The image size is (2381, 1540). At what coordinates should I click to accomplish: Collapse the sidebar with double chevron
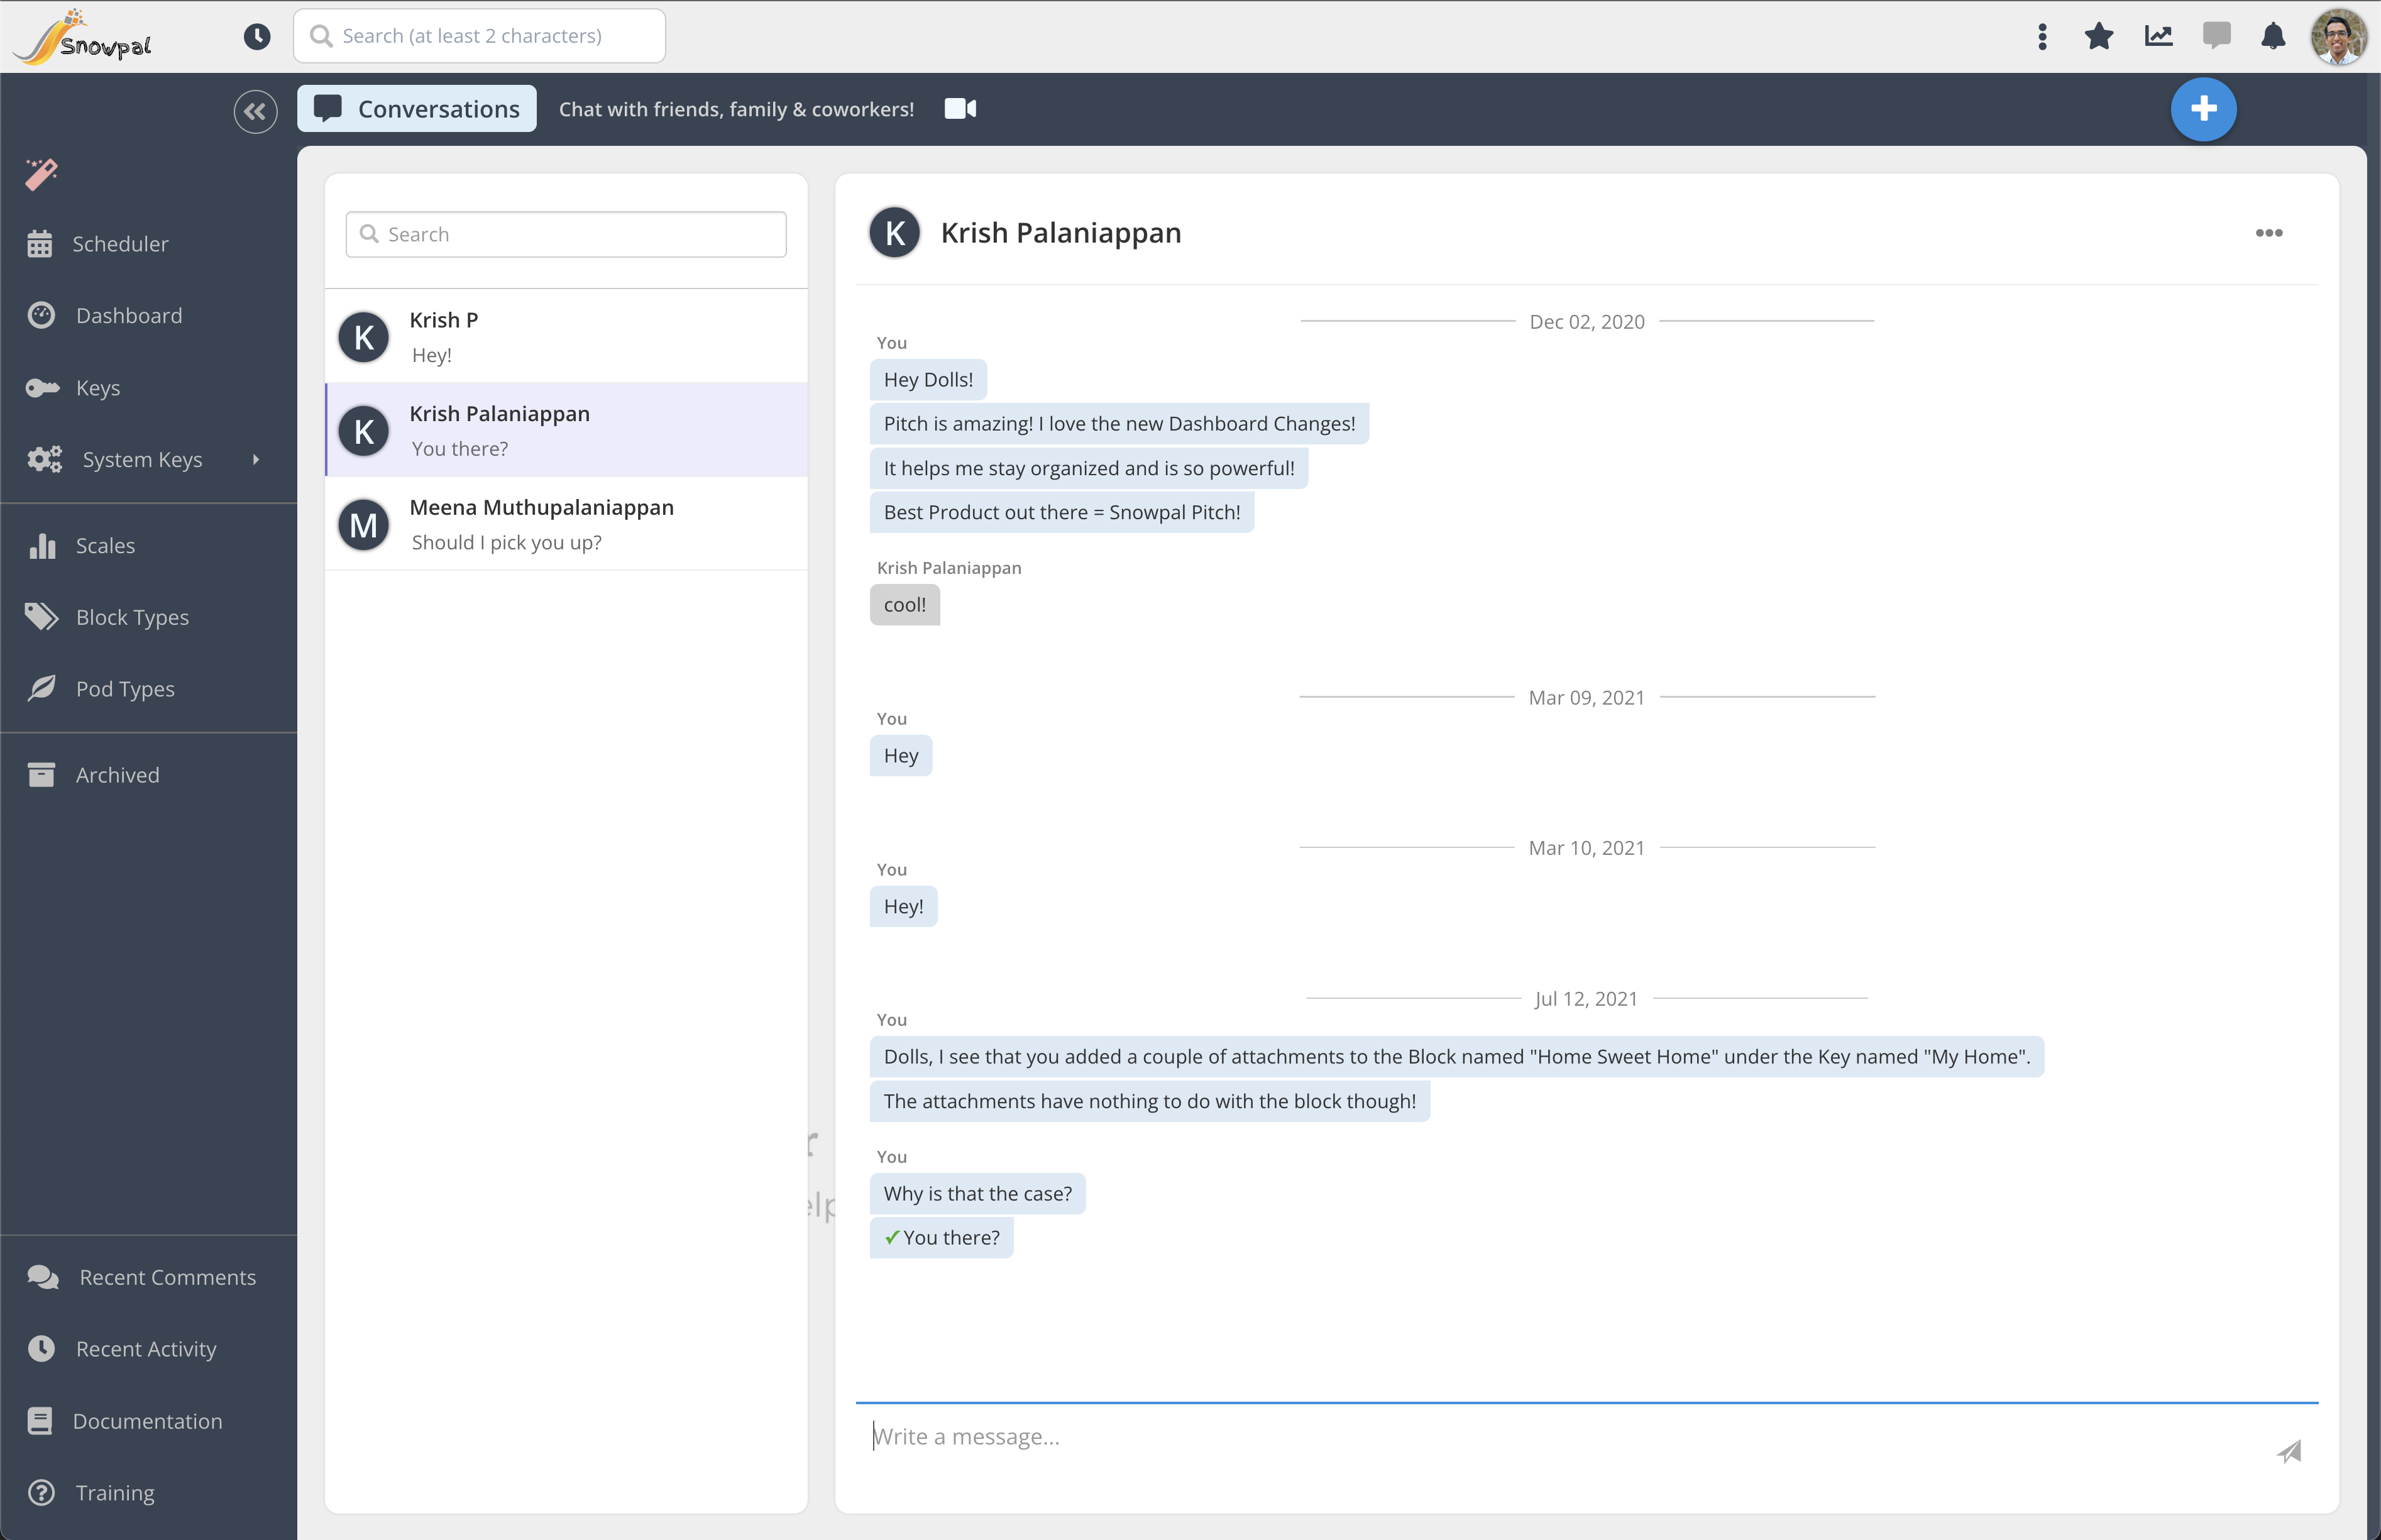[255, 111]
